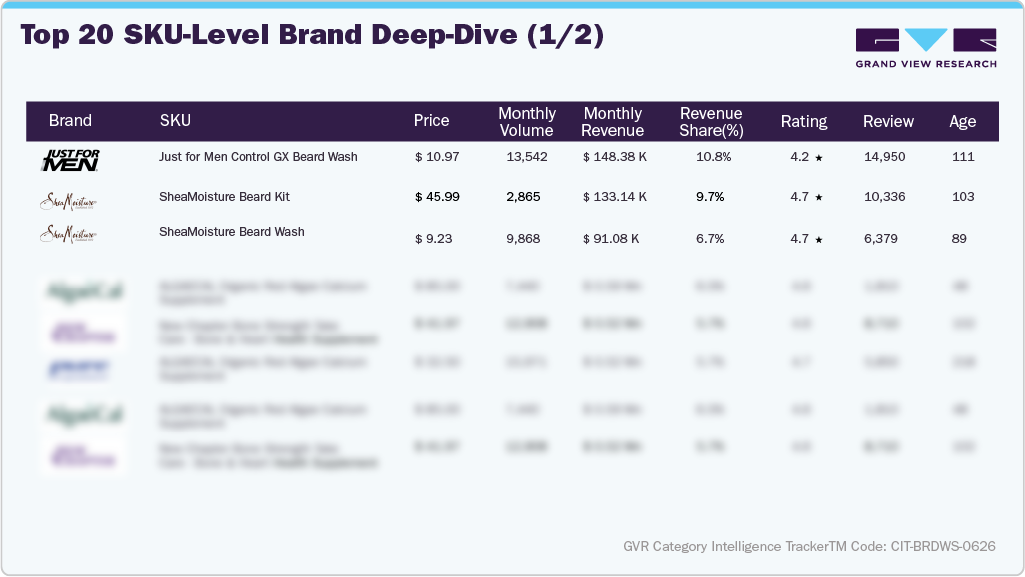Click the Monthly Volume column header
Image resolution: width=1025 pixels, height=577 pixels.
527,122
